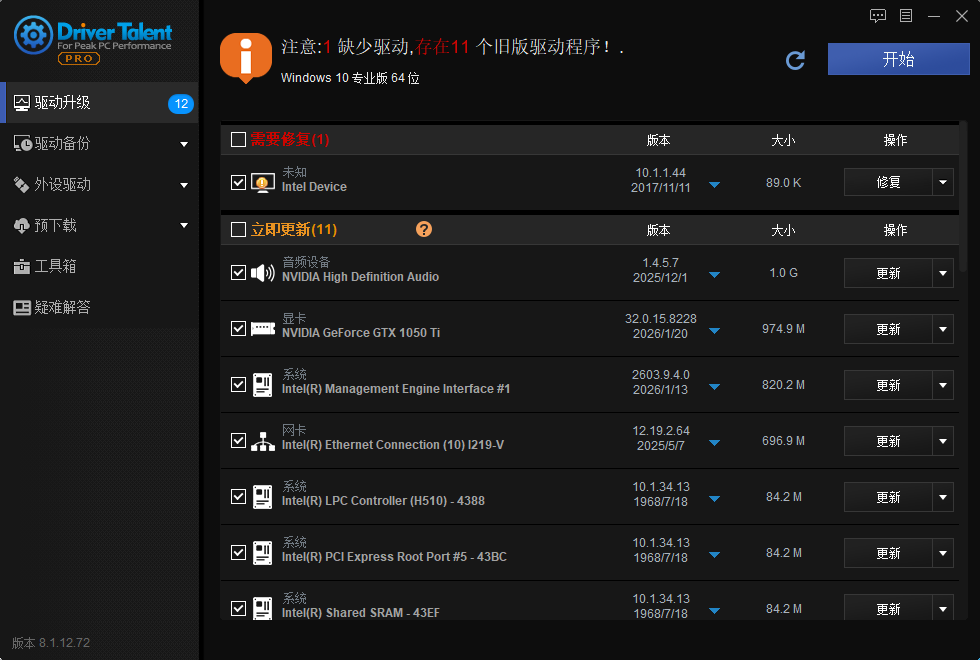
Task: Expand the 驱动备份 sidebar arrow
Action: coord(184,144)
